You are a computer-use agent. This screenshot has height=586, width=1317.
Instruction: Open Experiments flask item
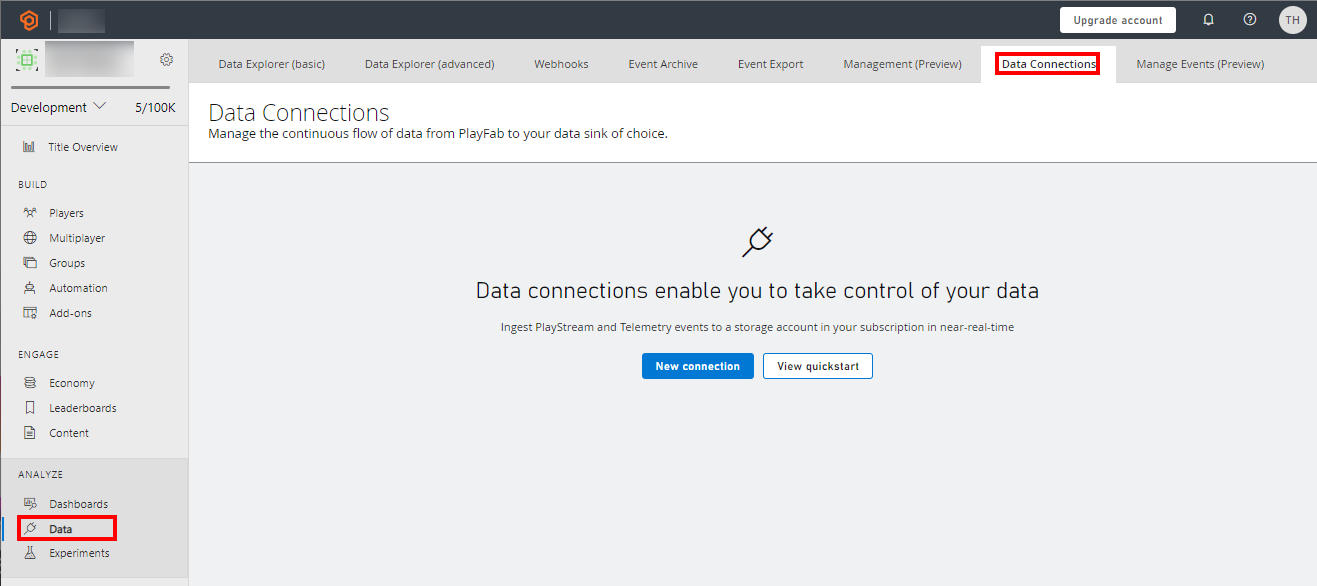point(79,553)
